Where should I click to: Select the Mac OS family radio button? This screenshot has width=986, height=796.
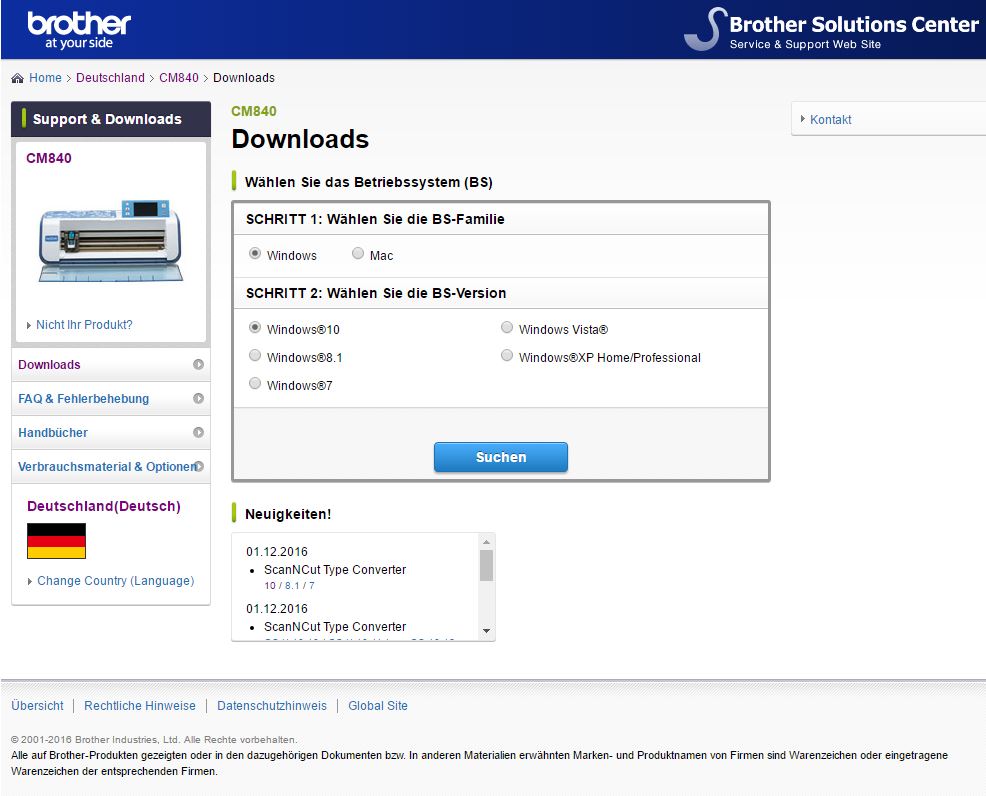point(358,253)
